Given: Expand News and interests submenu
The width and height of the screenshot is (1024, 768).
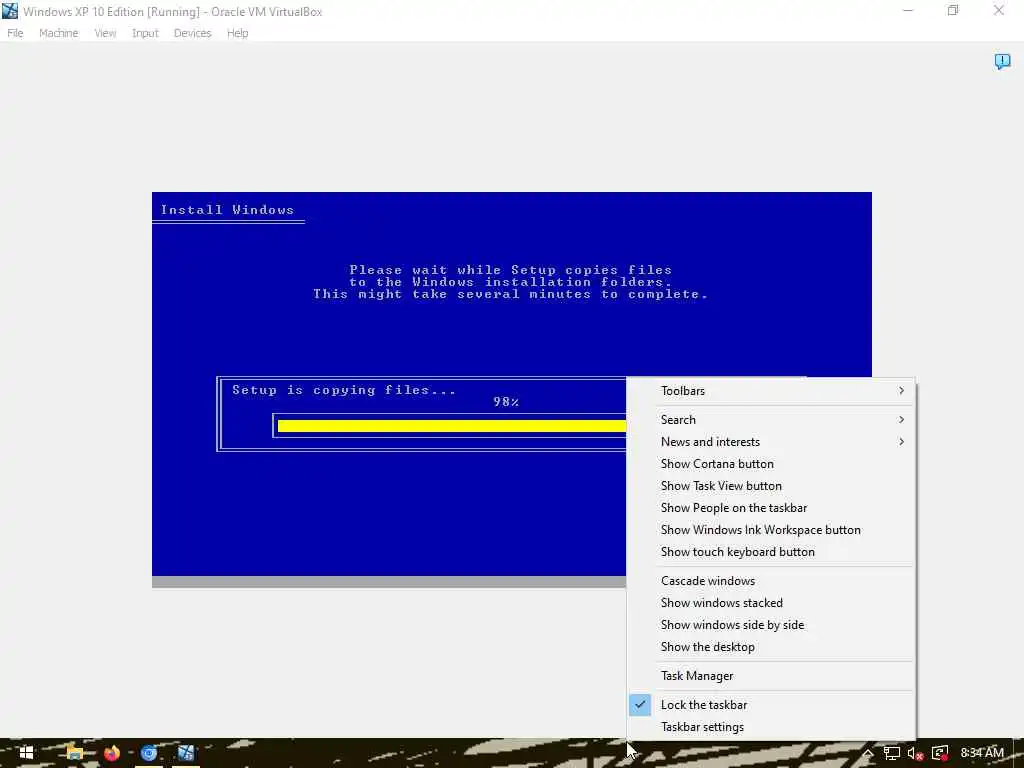Looking at the screenshot, I should pyautogui.click(x=771, y=441).
